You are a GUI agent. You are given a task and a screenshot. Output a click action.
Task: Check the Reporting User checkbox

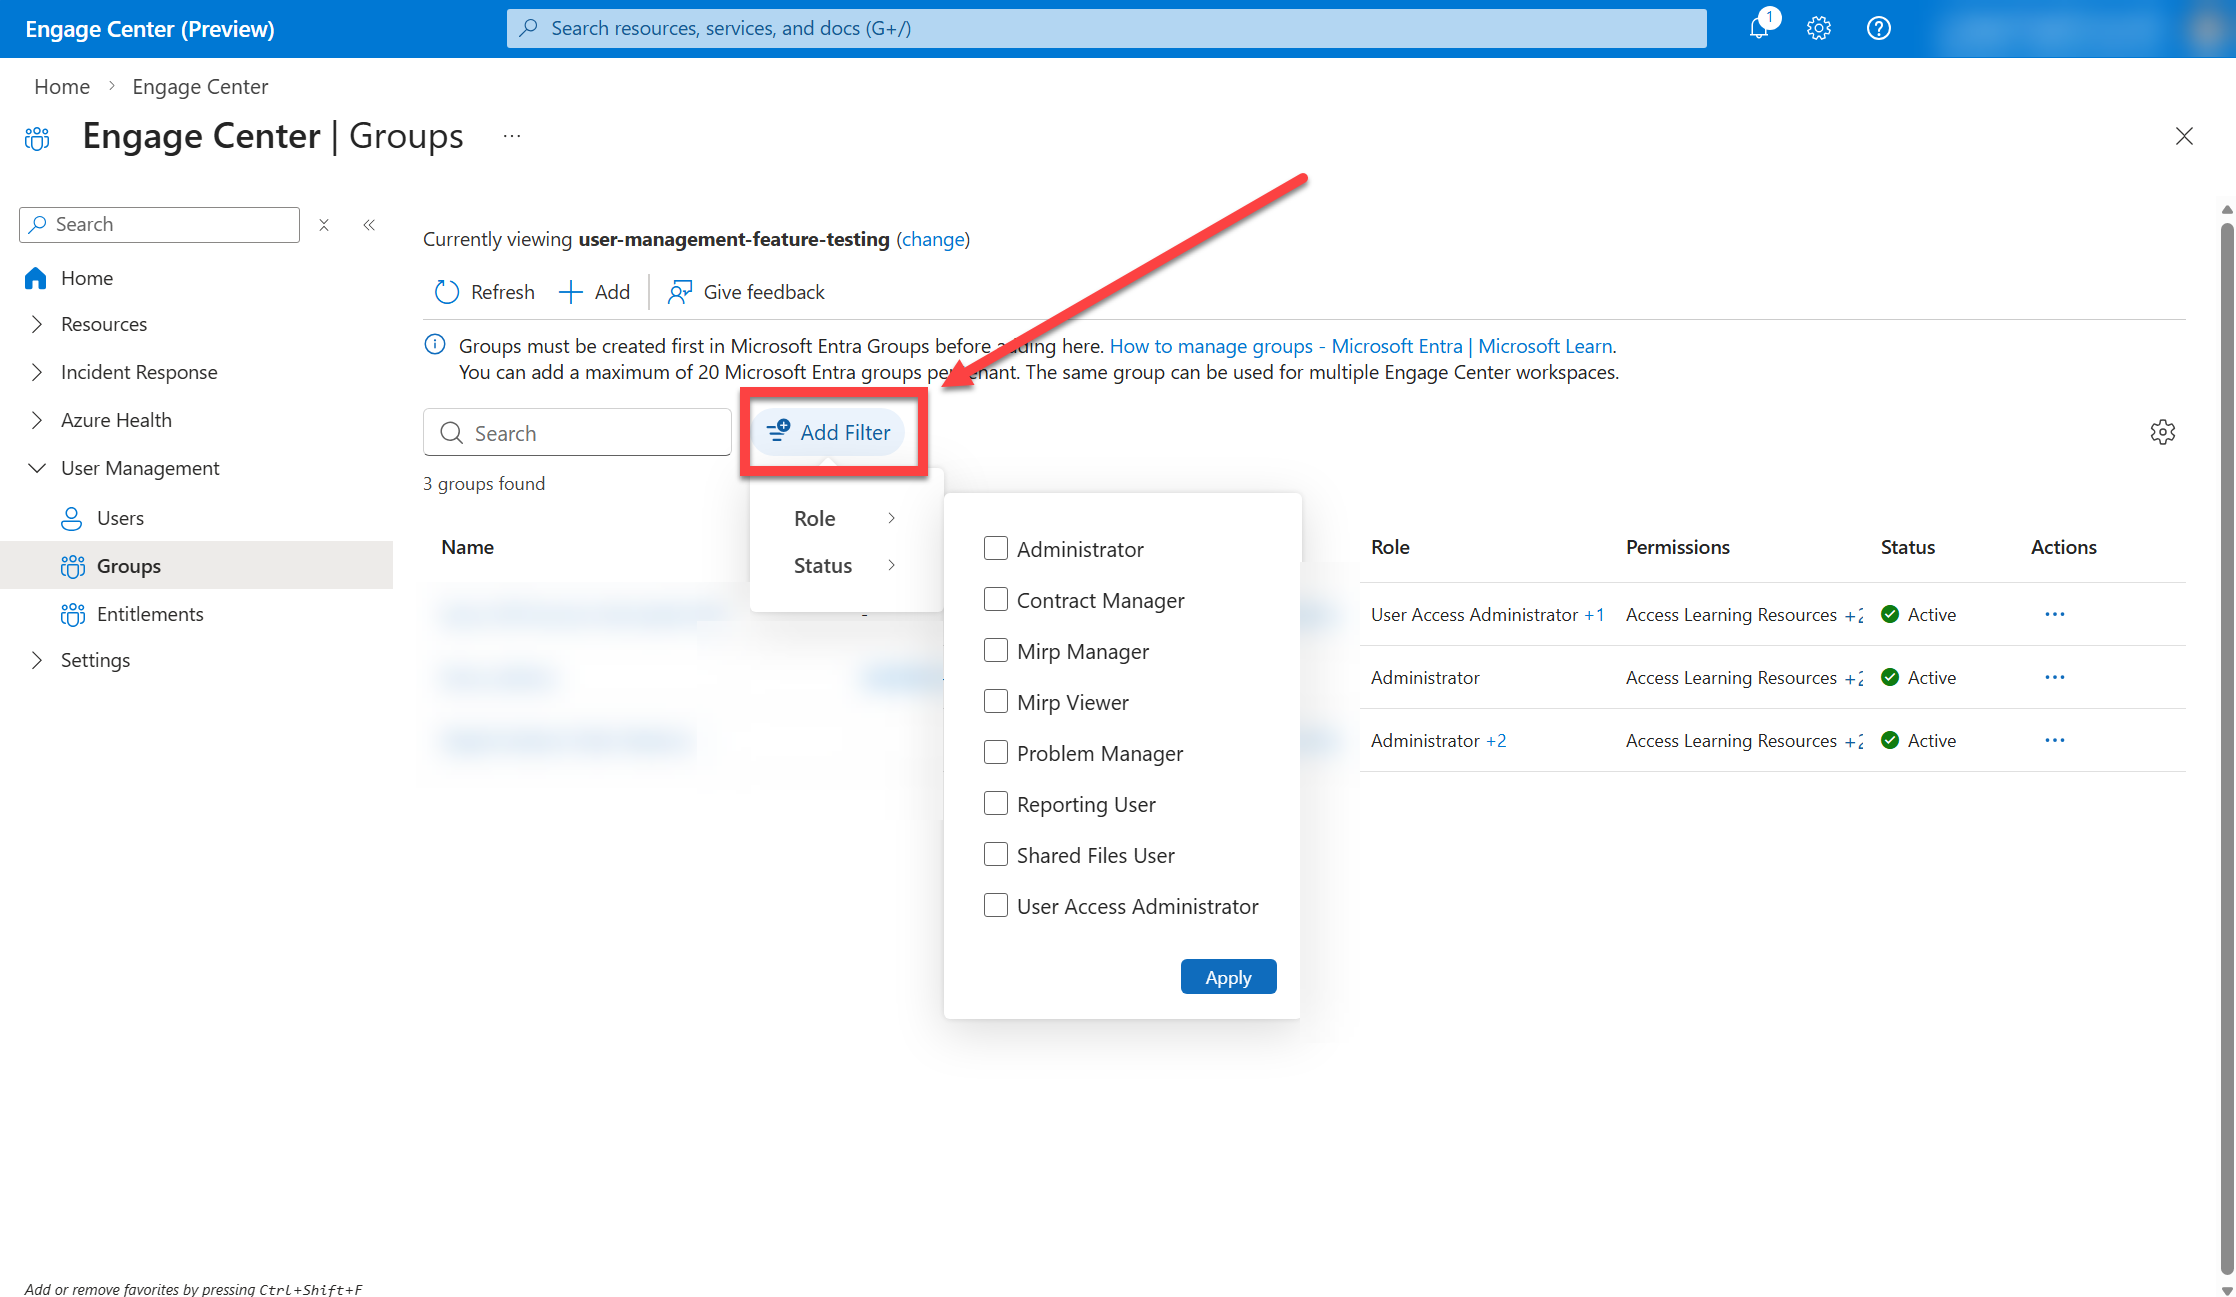point(996,803)
